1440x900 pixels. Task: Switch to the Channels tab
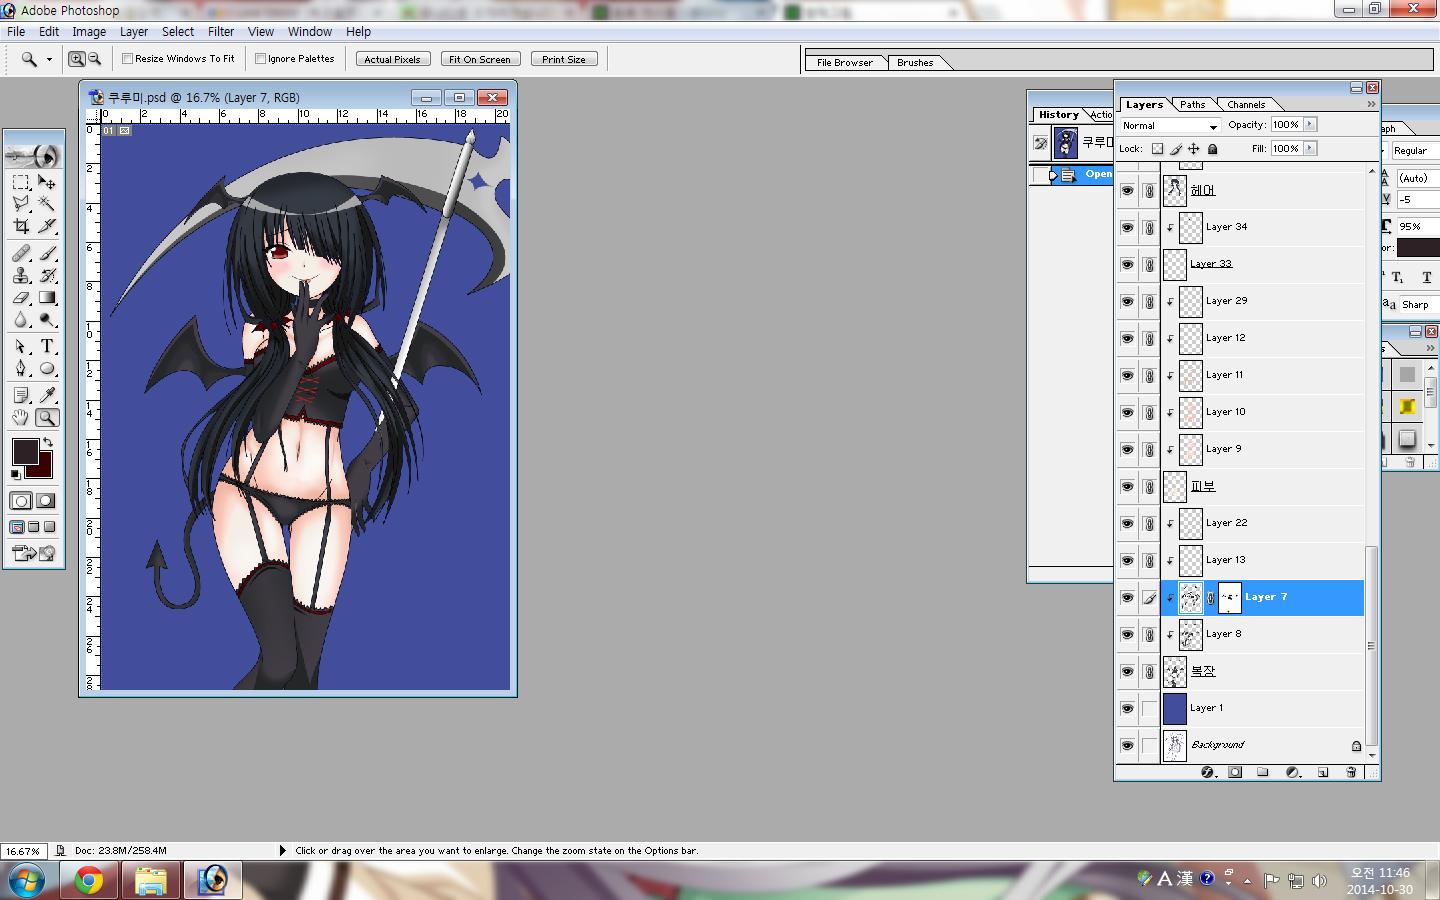[x=1246, y=104]
